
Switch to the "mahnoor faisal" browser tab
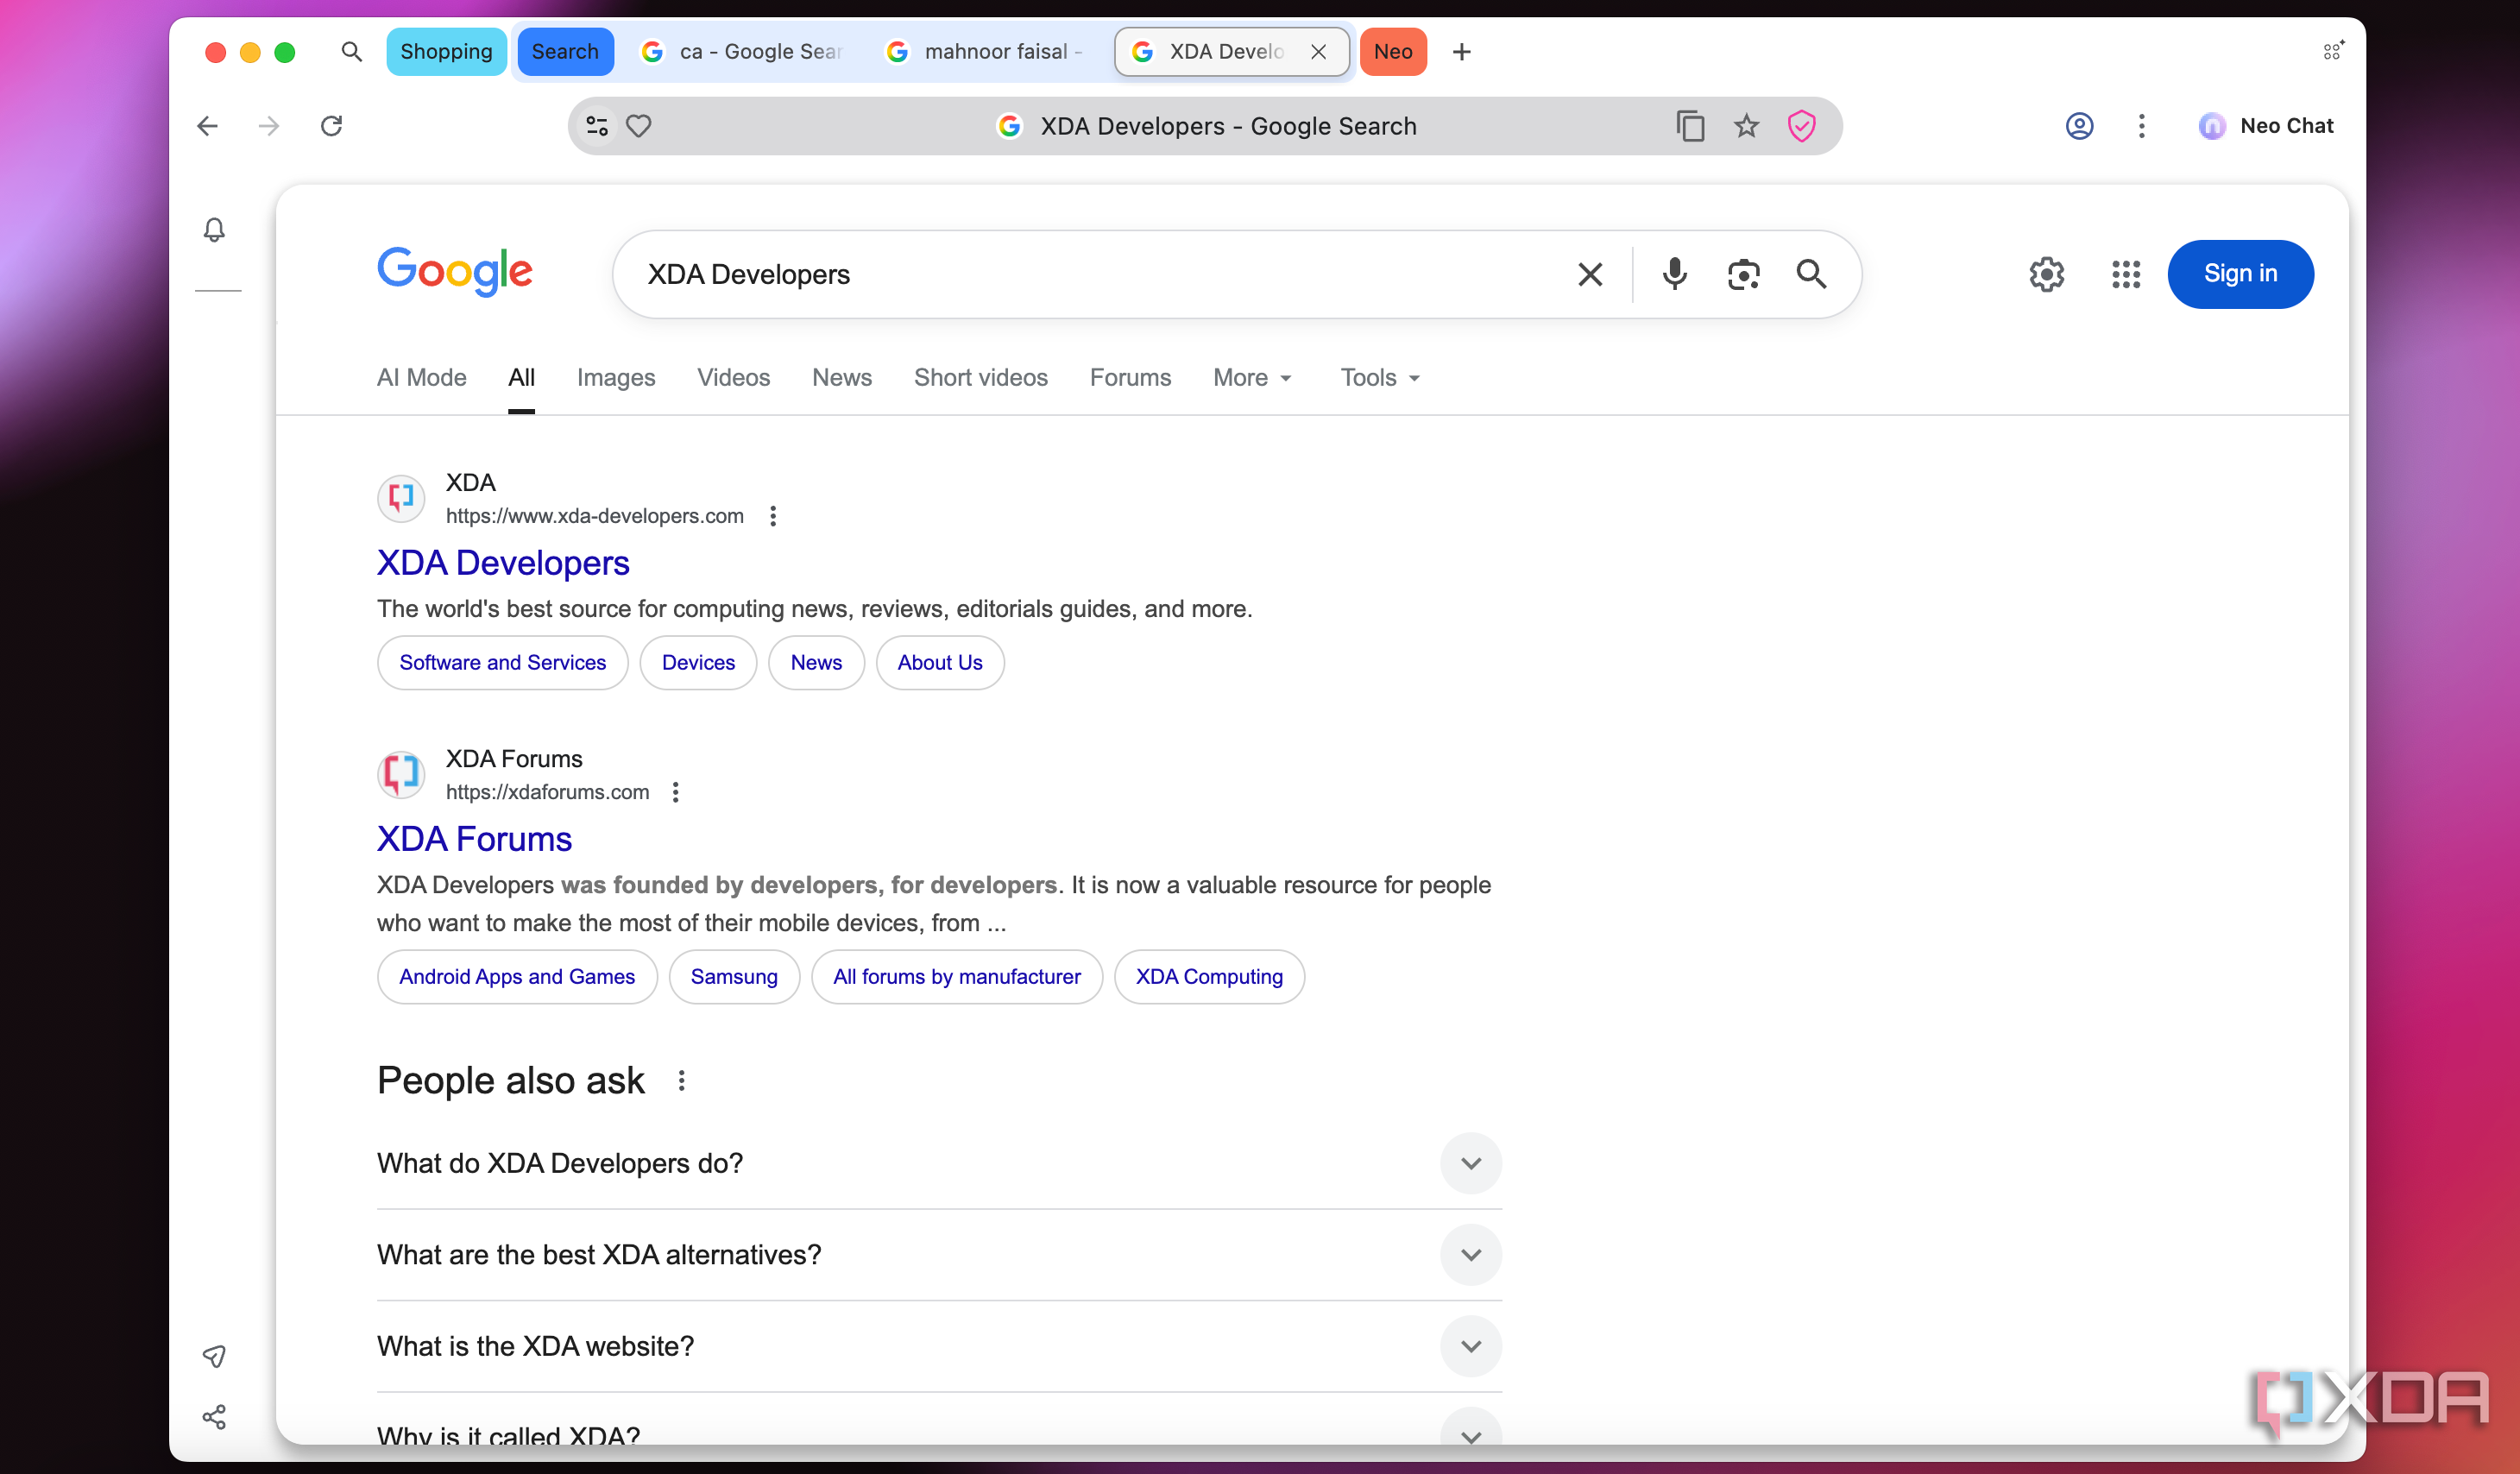[985, 51]
